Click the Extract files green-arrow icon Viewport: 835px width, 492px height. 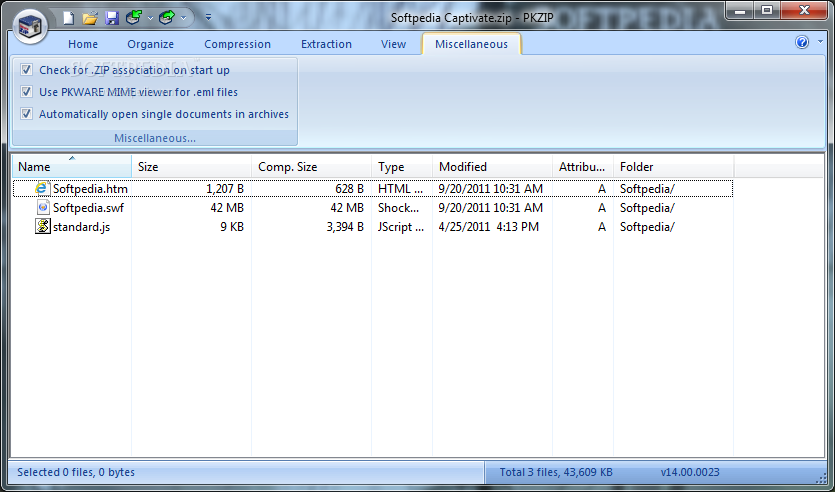(x=167, y=18)
